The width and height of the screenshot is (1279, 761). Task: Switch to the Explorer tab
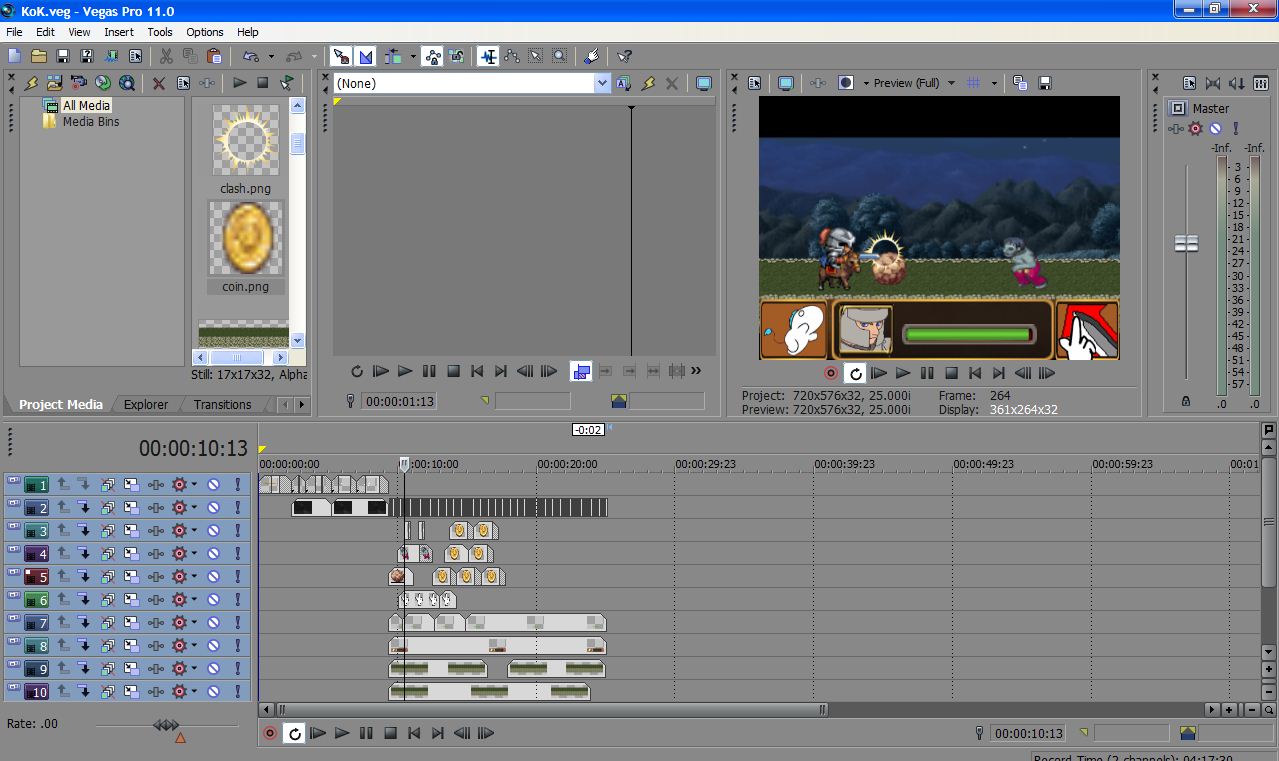(146, 405)
